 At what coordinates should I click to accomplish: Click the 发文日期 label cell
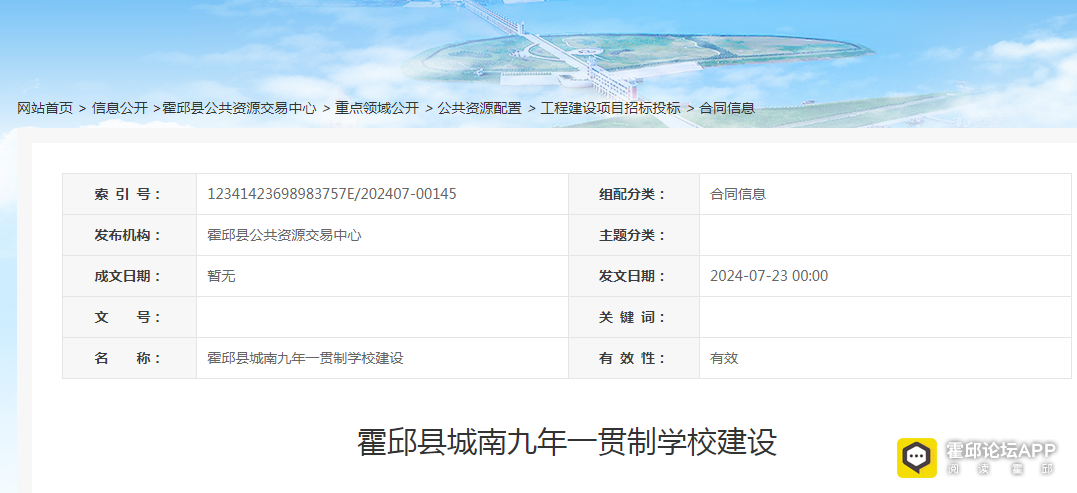(x=634, y=276)
